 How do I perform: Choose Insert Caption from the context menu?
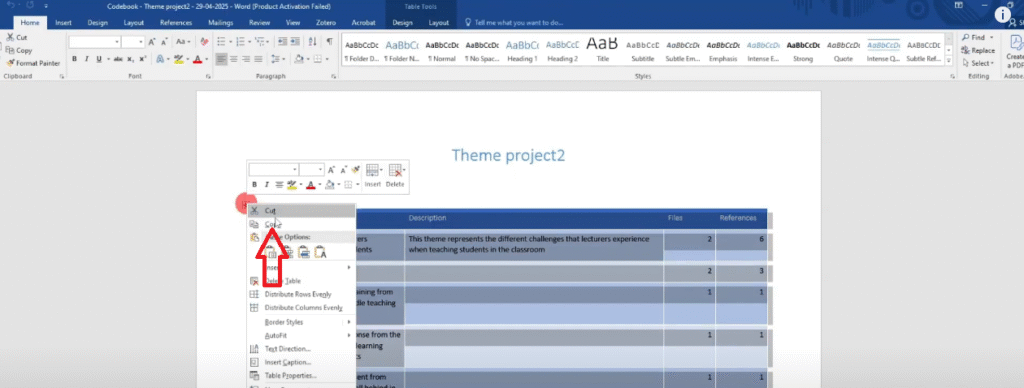[x=301, y=362]
